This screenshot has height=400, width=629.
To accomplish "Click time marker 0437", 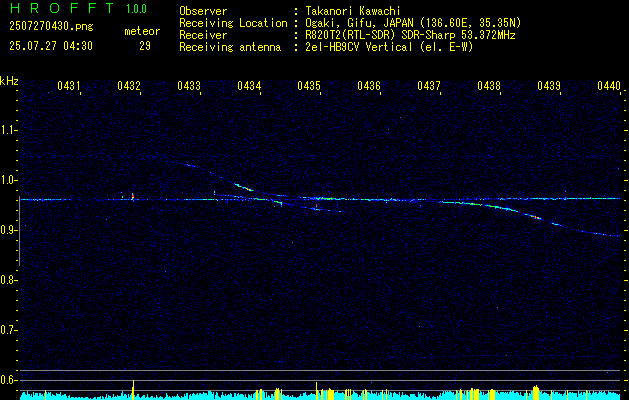I will [429, 86].
